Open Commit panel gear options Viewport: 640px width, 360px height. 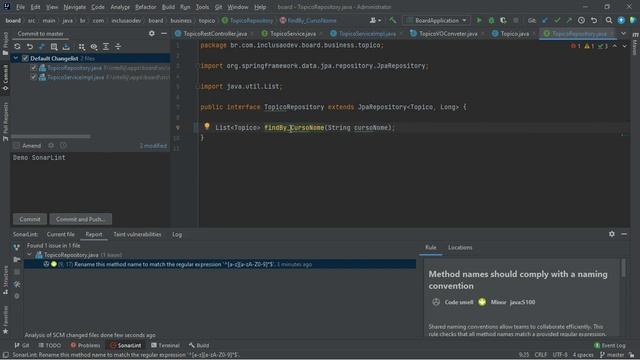(x=152, y=33)
